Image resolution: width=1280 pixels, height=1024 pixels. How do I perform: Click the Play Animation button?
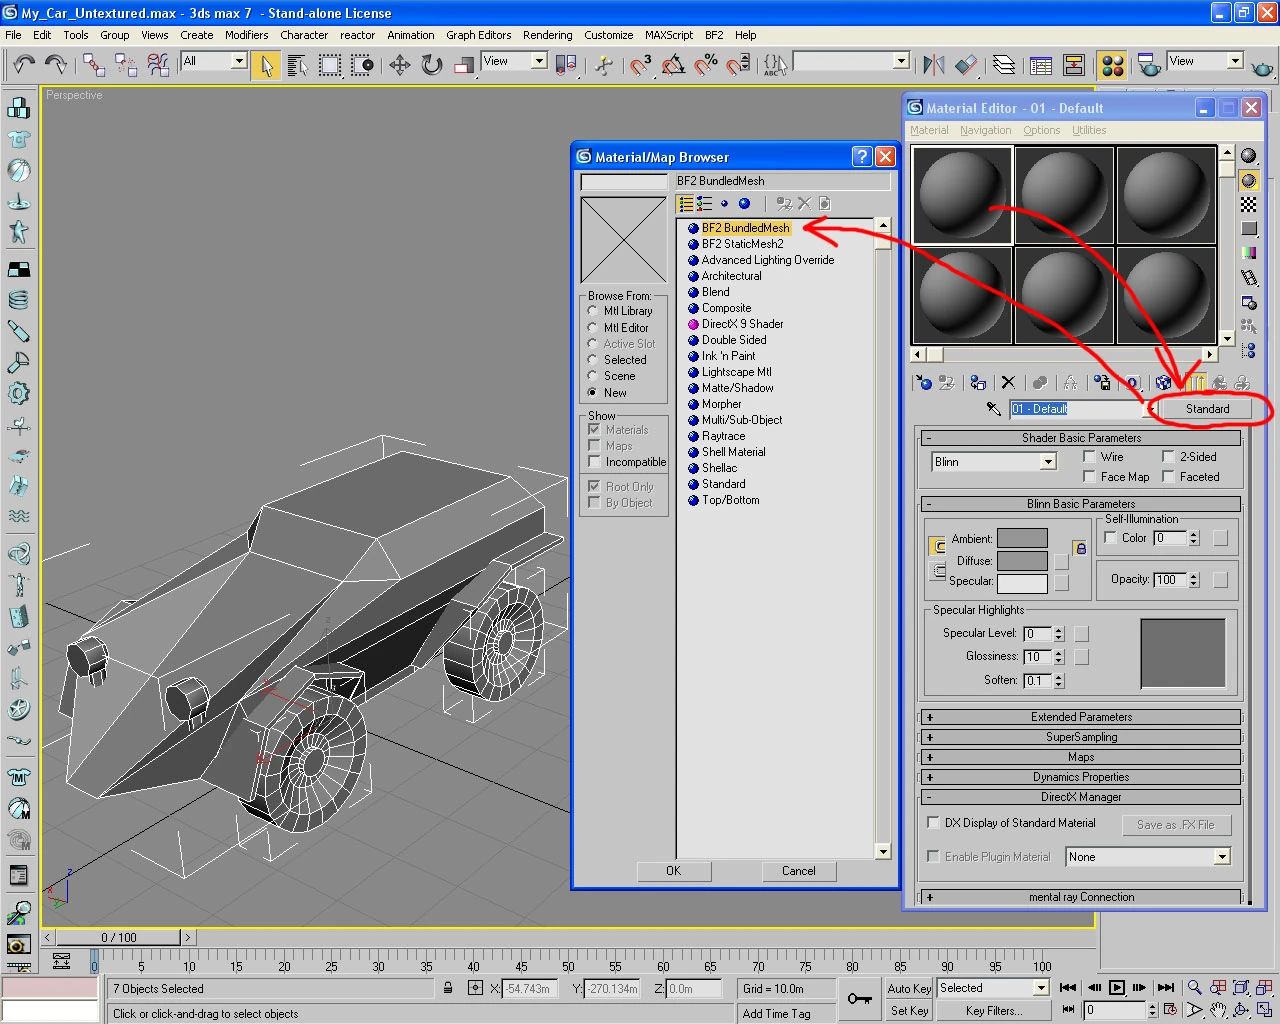[1117, 988]
